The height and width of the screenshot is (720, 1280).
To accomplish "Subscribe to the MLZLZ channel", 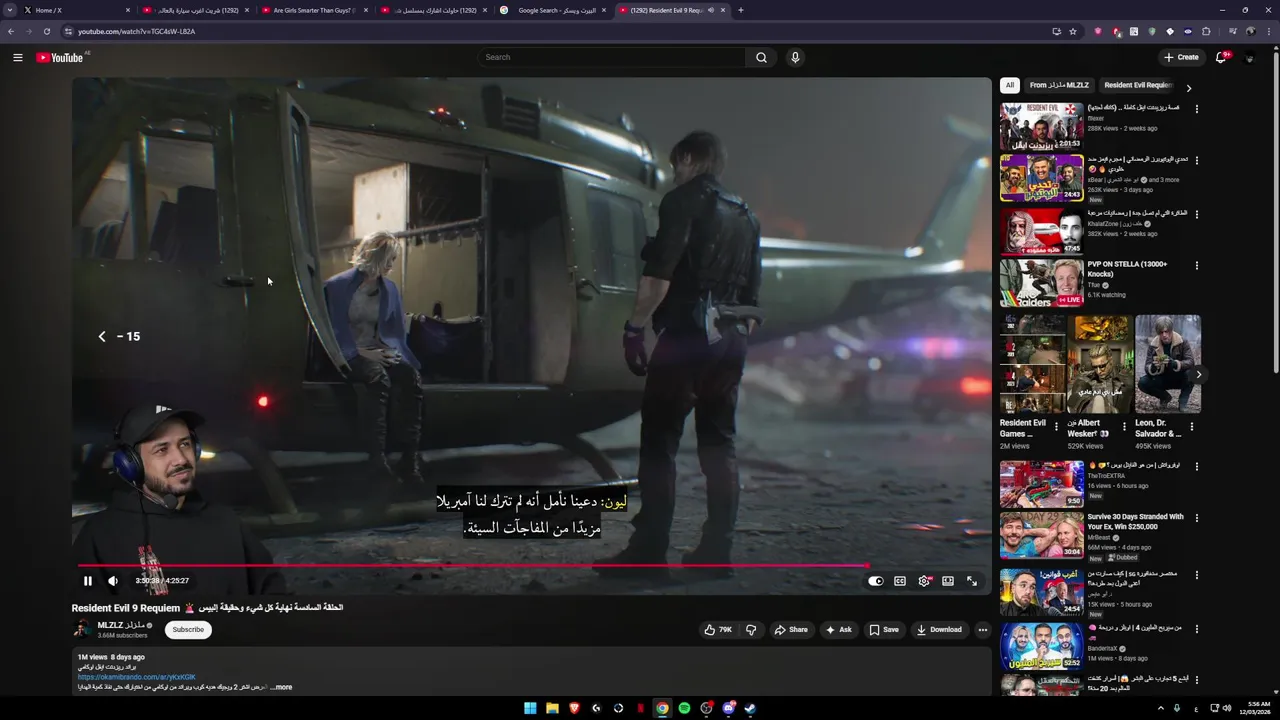I will click(188, 630).
